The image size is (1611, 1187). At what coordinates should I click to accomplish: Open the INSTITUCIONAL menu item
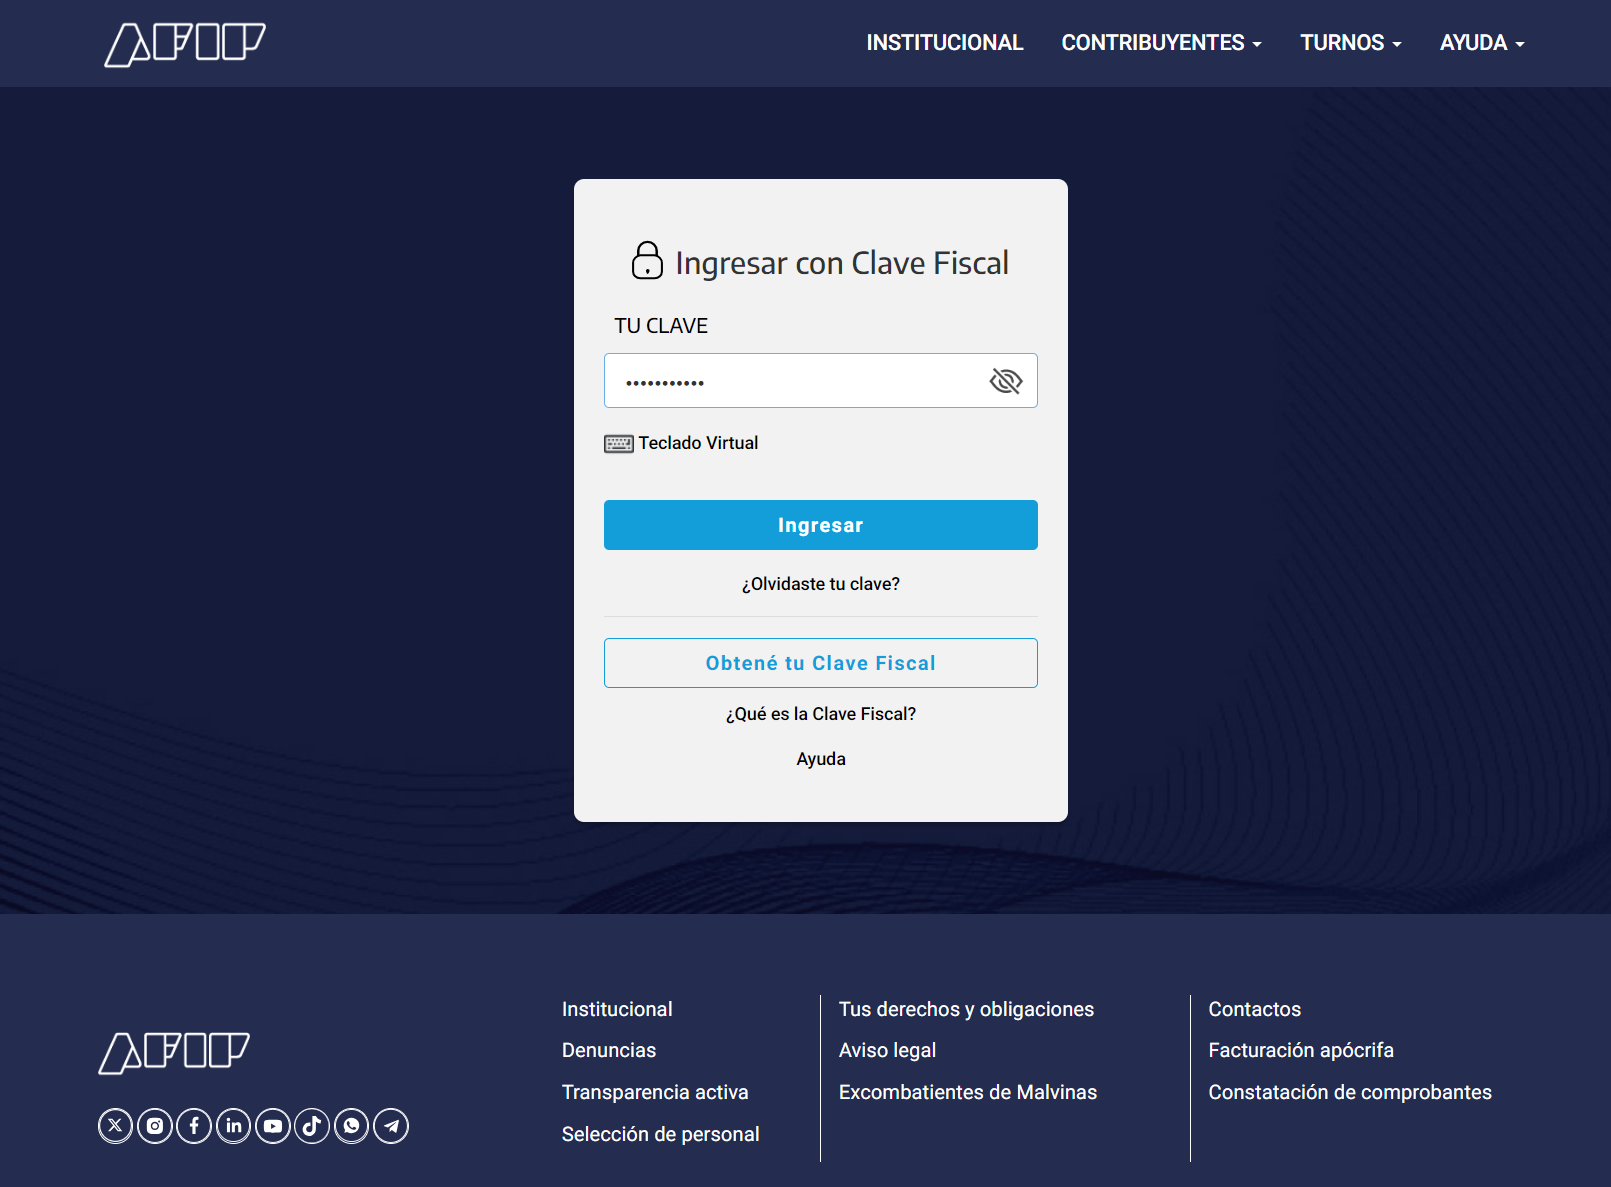pyautogui.click(x=944, y=43)
